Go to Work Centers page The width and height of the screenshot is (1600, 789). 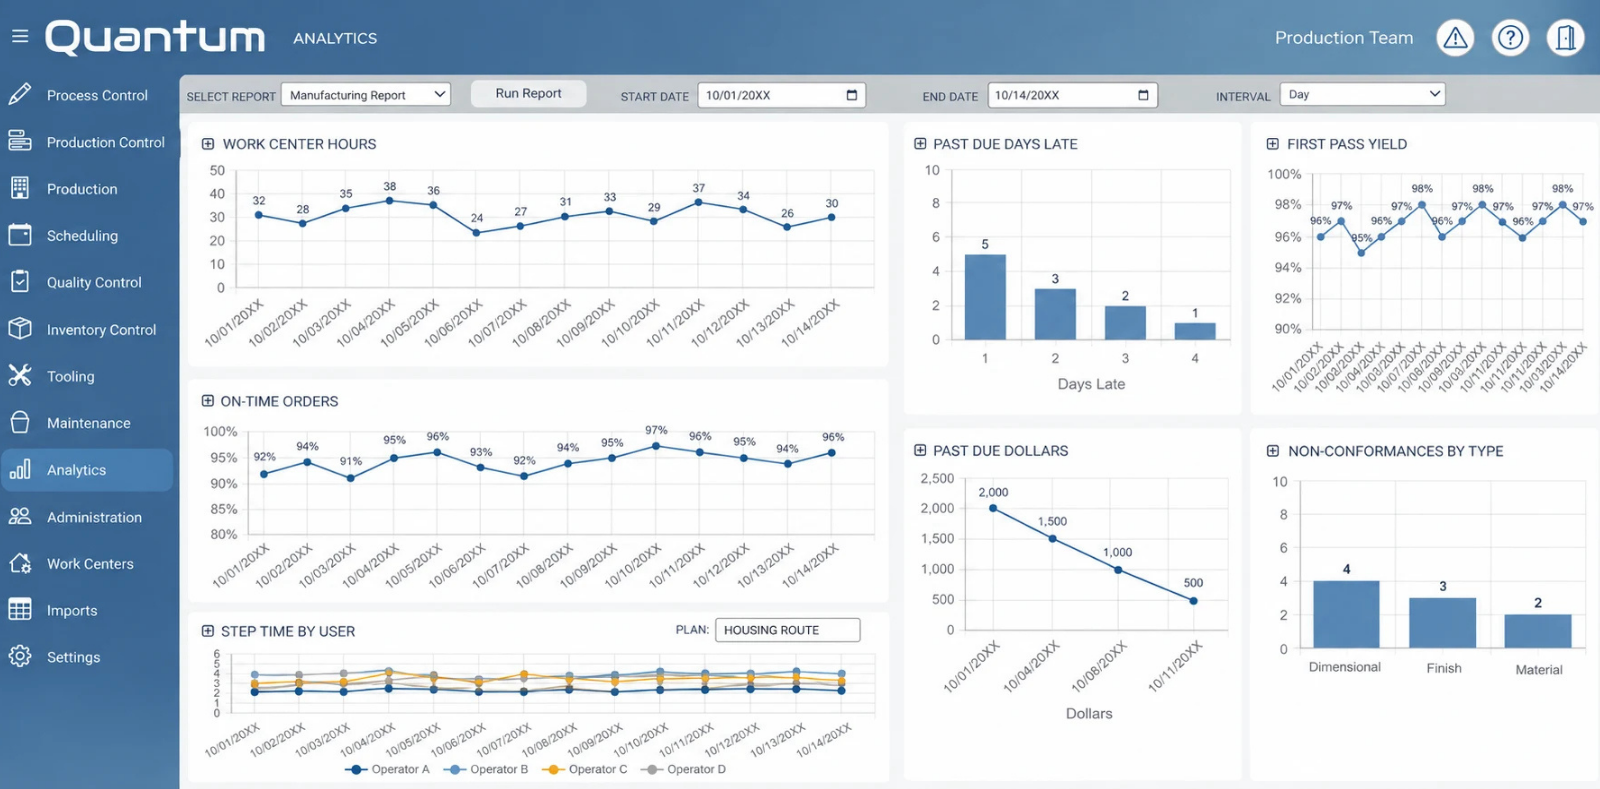click(90, 564)
